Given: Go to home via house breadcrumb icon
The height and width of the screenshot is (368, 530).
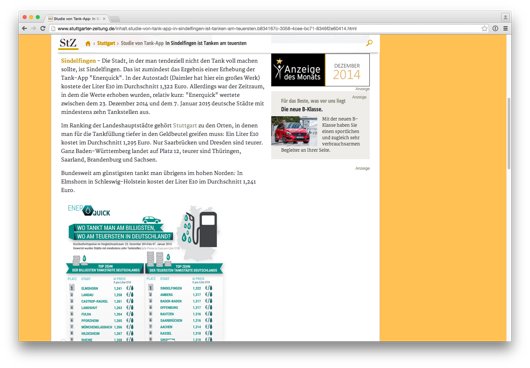Looking at the screenshot, I should (x=88, y=43).
